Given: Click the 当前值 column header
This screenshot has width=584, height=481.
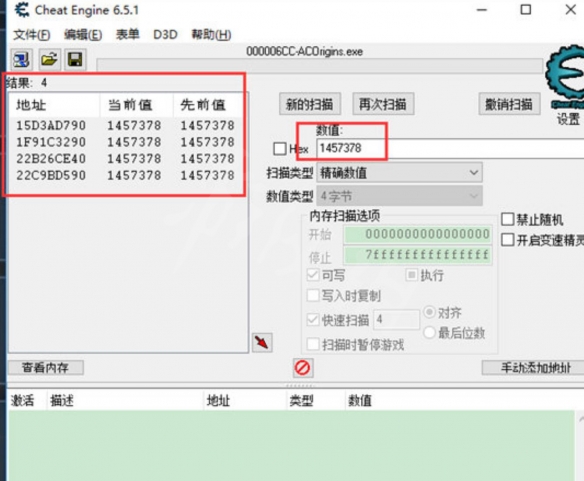Looking at the screenshot, I should tap(136, 105).
